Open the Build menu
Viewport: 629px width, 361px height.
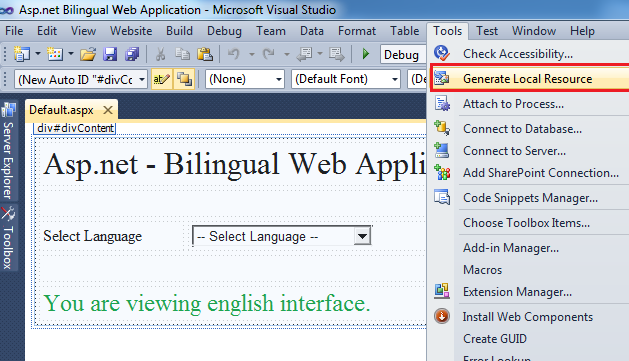point(179,31)
